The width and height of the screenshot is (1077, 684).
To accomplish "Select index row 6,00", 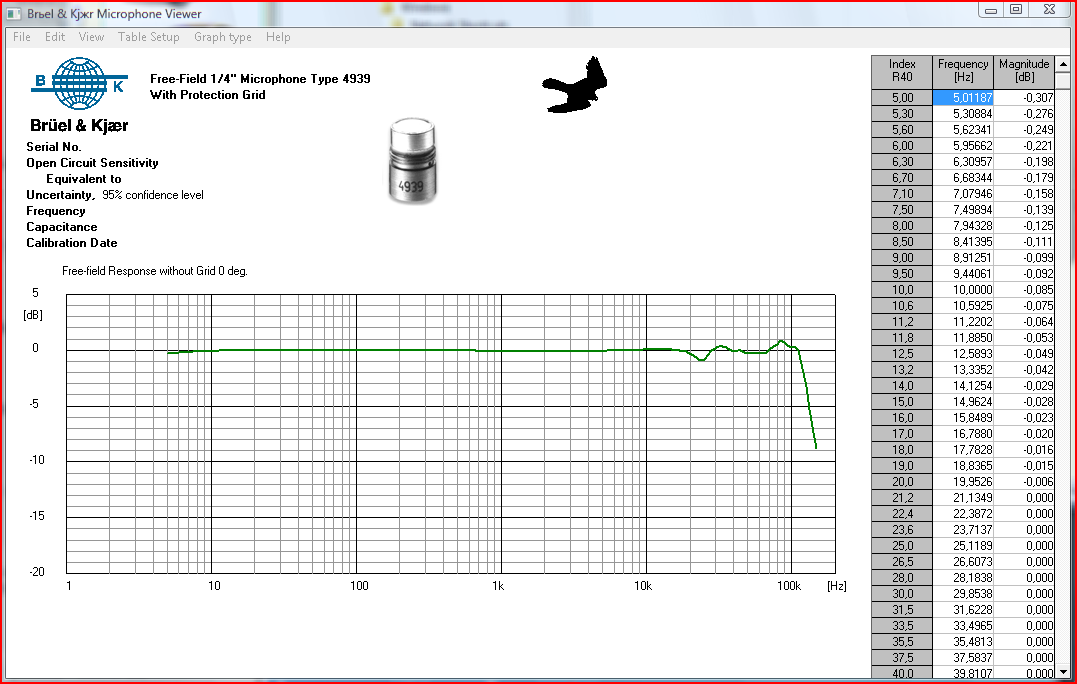I will click(902, 146).
